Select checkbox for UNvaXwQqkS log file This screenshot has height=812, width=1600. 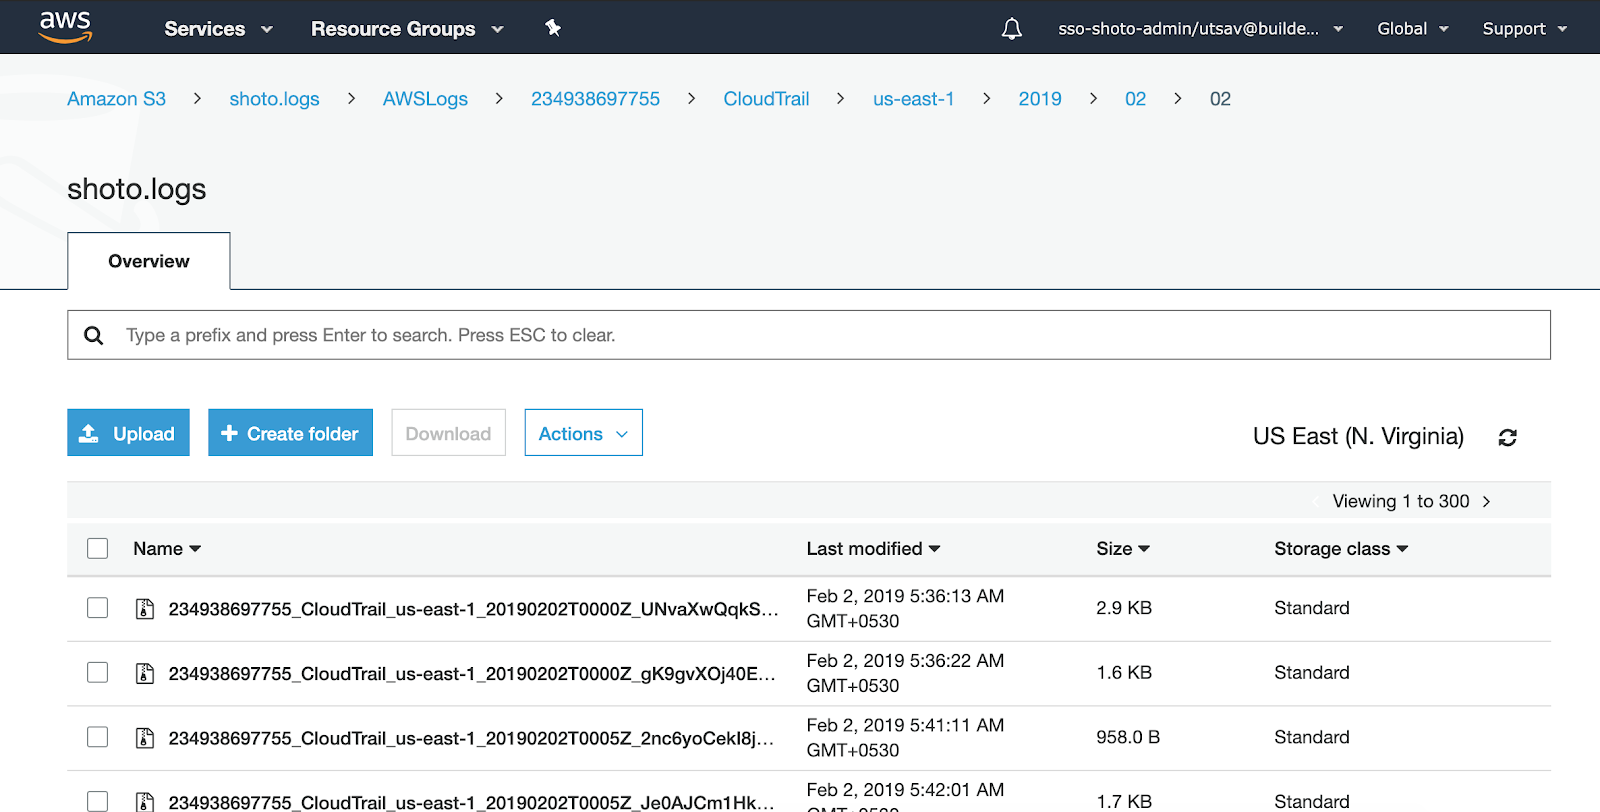pyautogui.click(x=97, y=608)
